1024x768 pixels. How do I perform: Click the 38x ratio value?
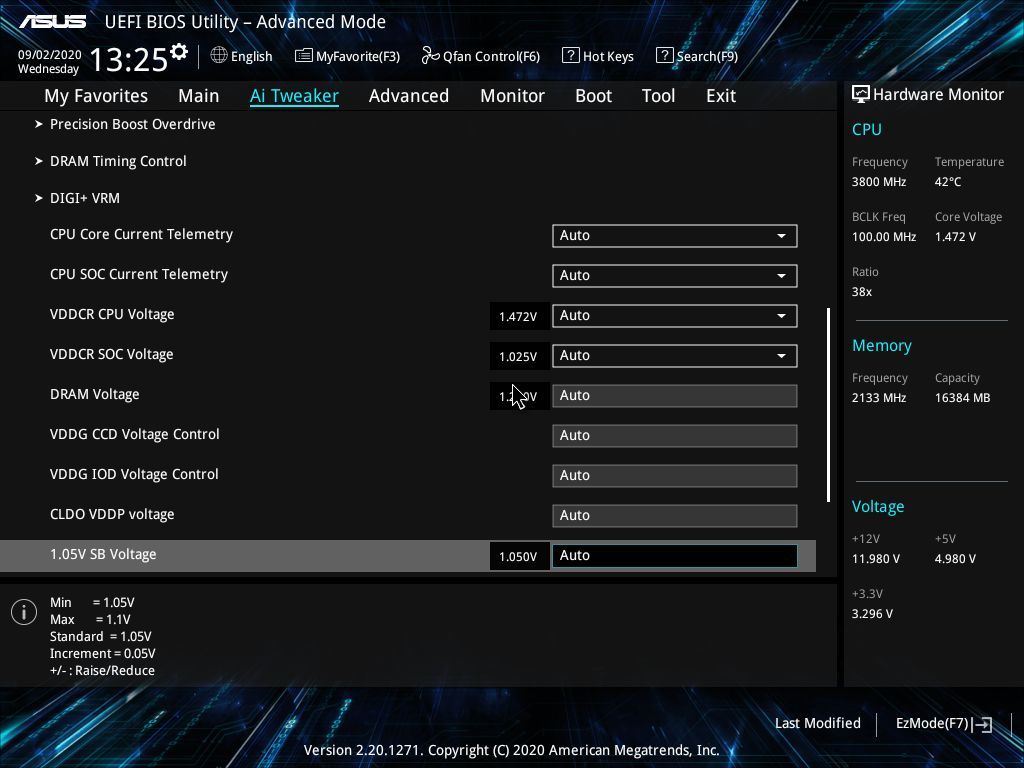click(862, 291)
